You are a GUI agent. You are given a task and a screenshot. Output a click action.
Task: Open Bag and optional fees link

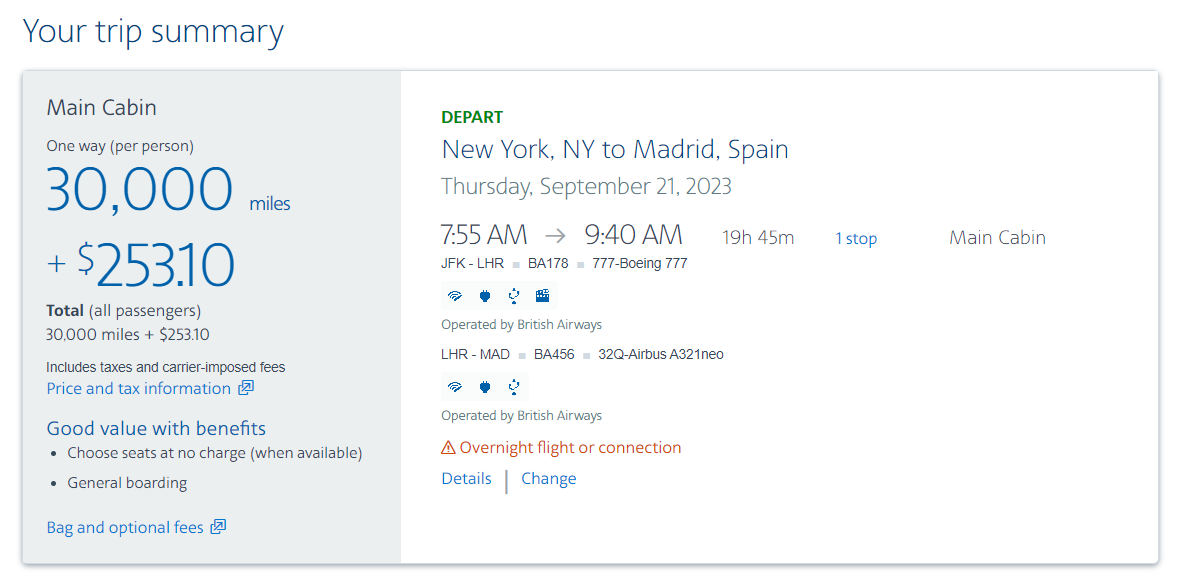click(x=125, y=527)
